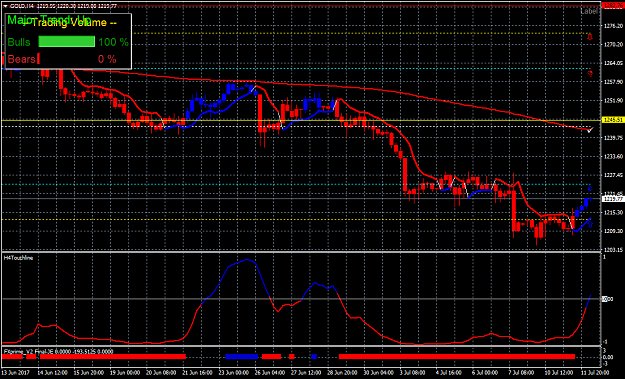Click the 'Bears' label in the volume panel

22,59
